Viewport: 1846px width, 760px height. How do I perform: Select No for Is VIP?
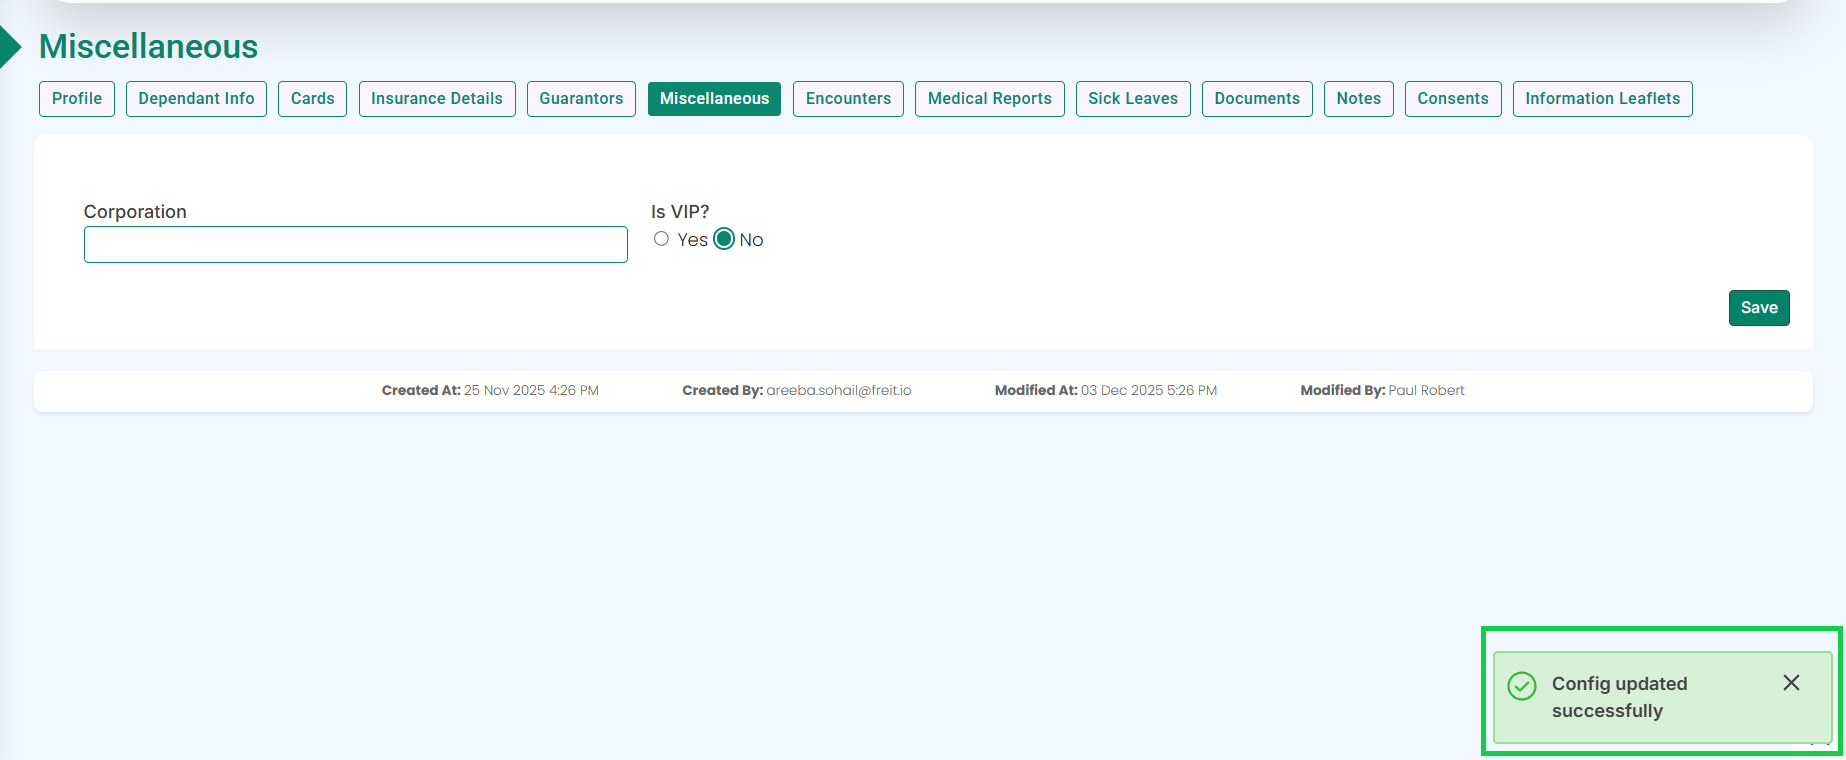coord(724,239)
